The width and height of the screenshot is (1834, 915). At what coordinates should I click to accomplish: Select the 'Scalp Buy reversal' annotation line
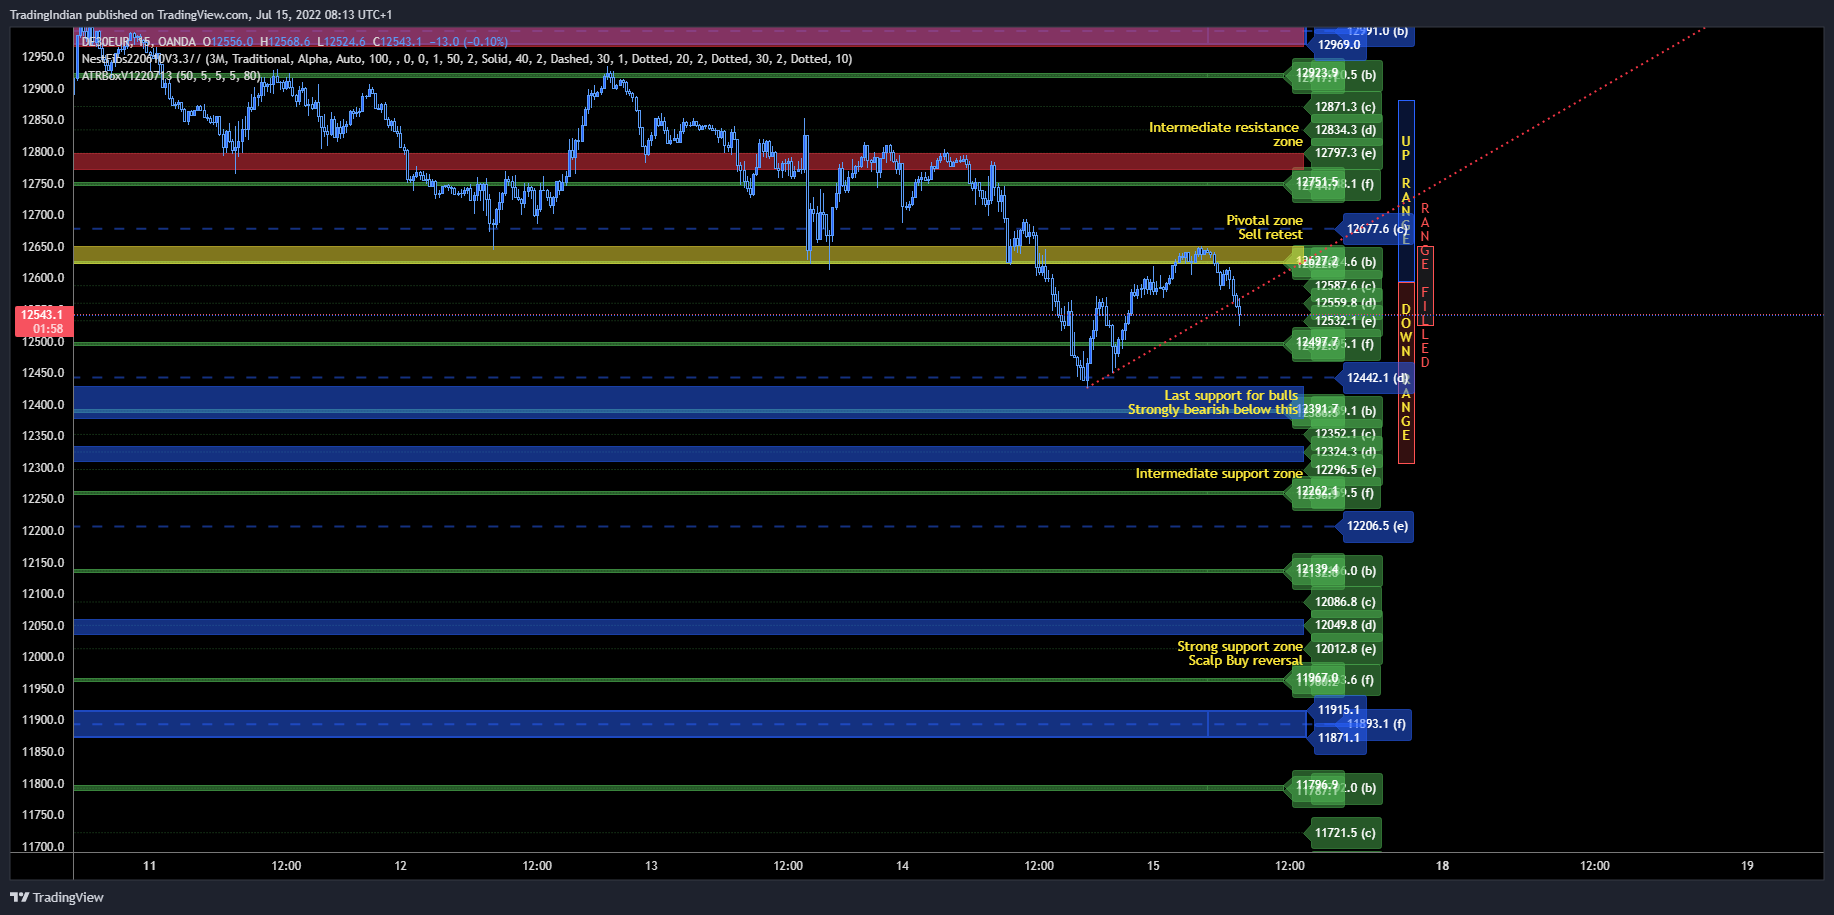1245,660
